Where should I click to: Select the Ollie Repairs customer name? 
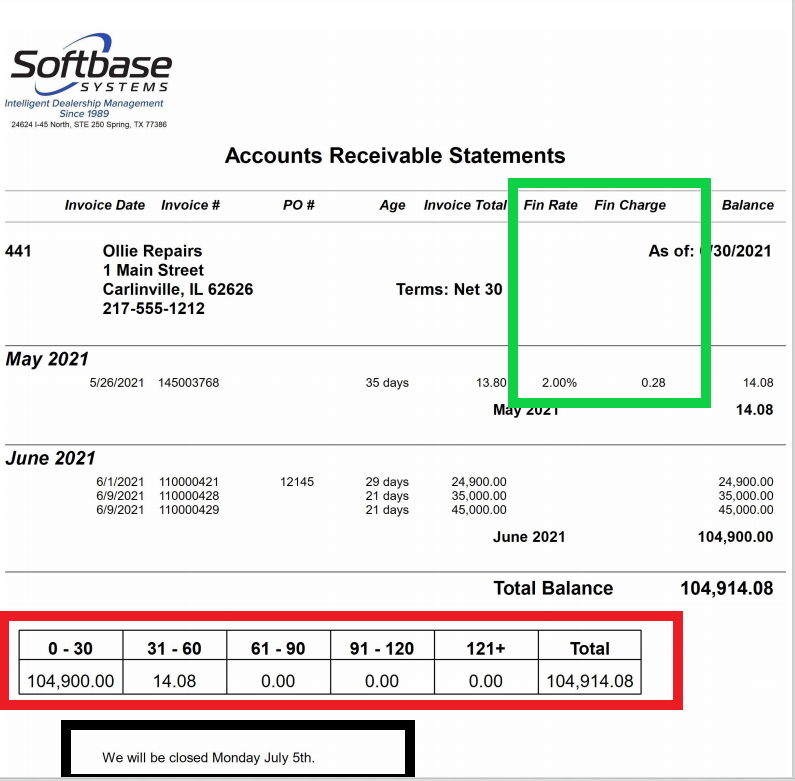(152, 251)
